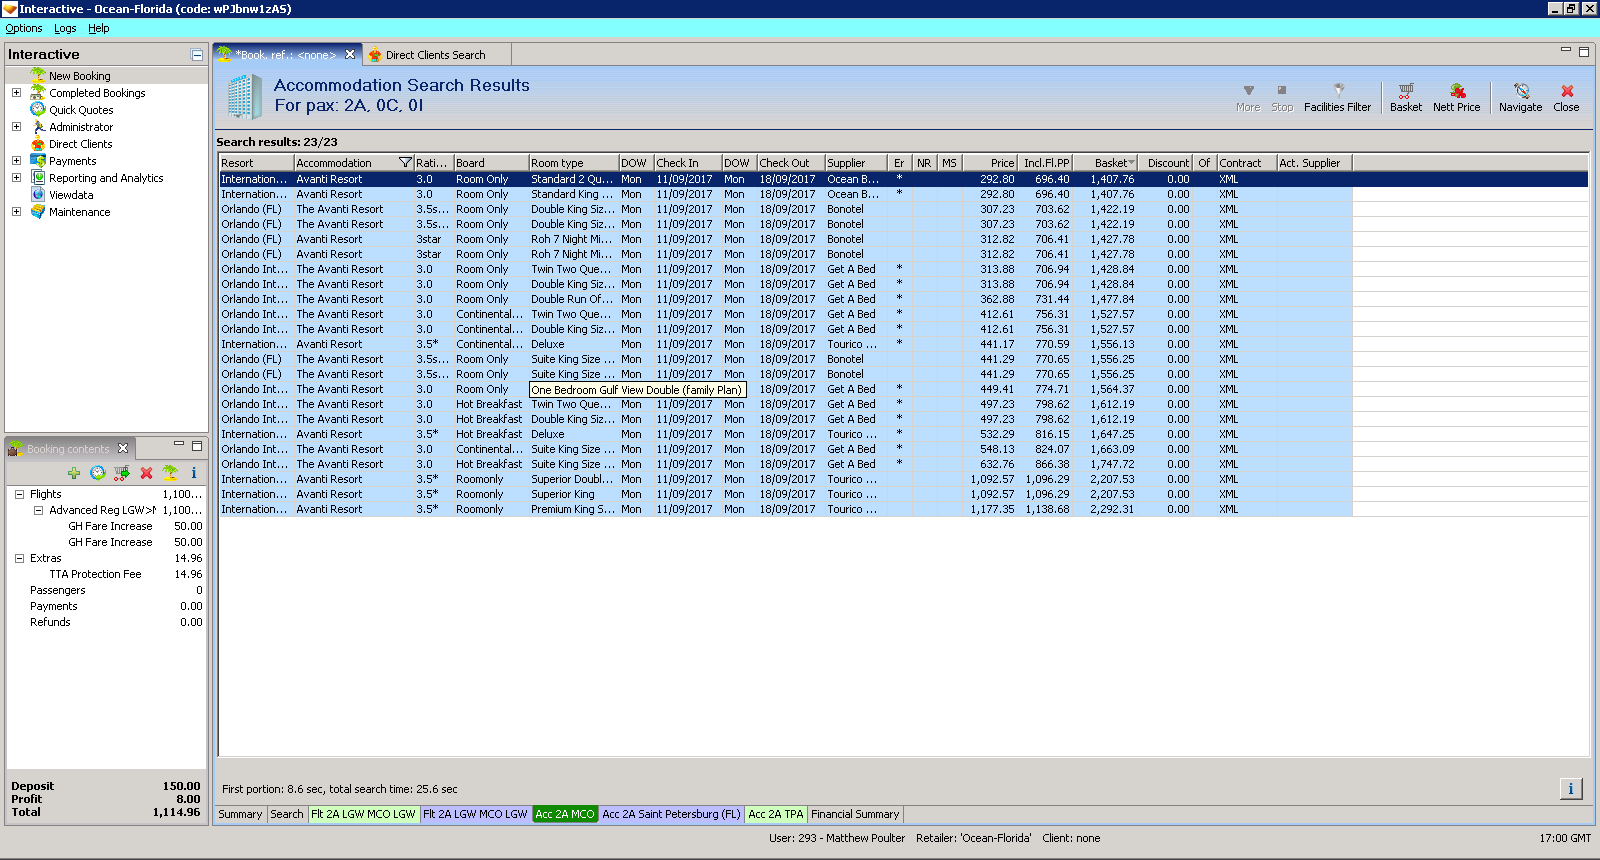This screenshot has width=1600, height=860.
Task: Sort results by Basket column header
Action: 1110,163
